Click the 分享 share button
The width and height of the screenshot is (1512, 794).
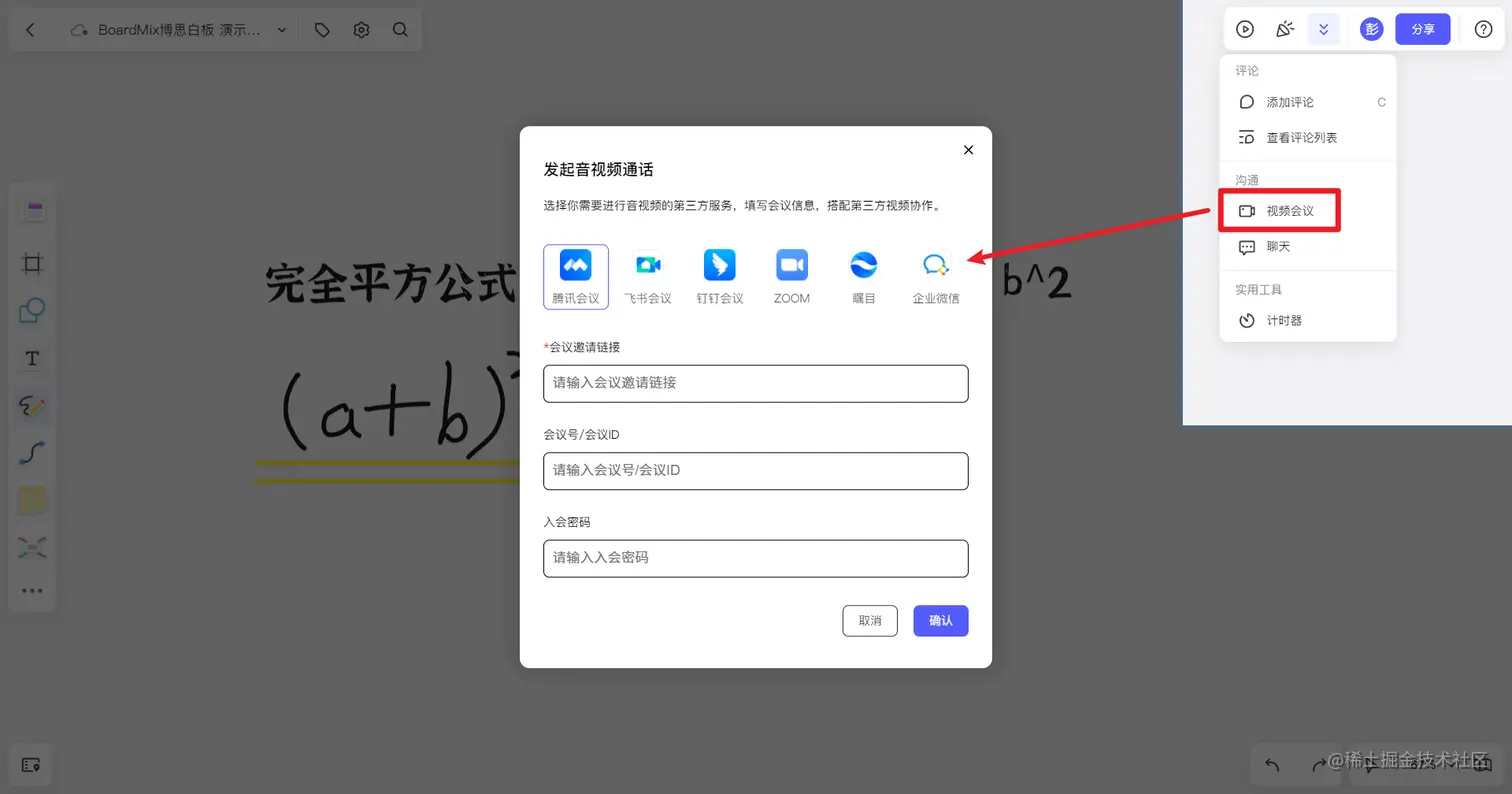(1422, 29)
